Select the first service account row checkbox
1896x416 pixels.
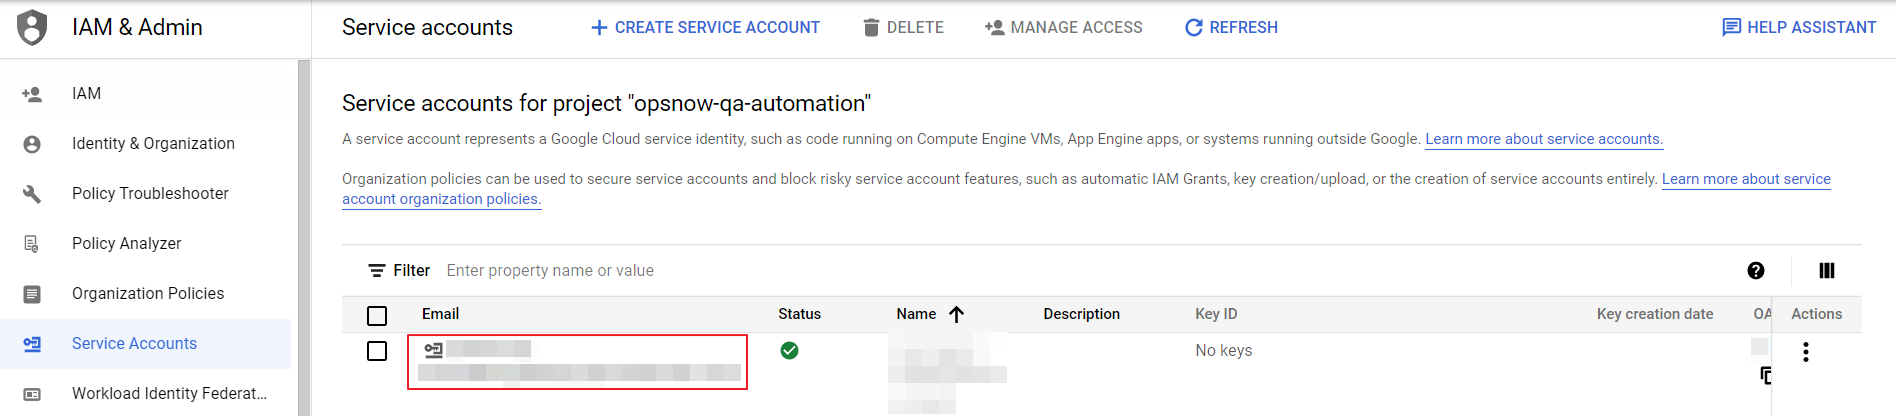tap(377, 351)
